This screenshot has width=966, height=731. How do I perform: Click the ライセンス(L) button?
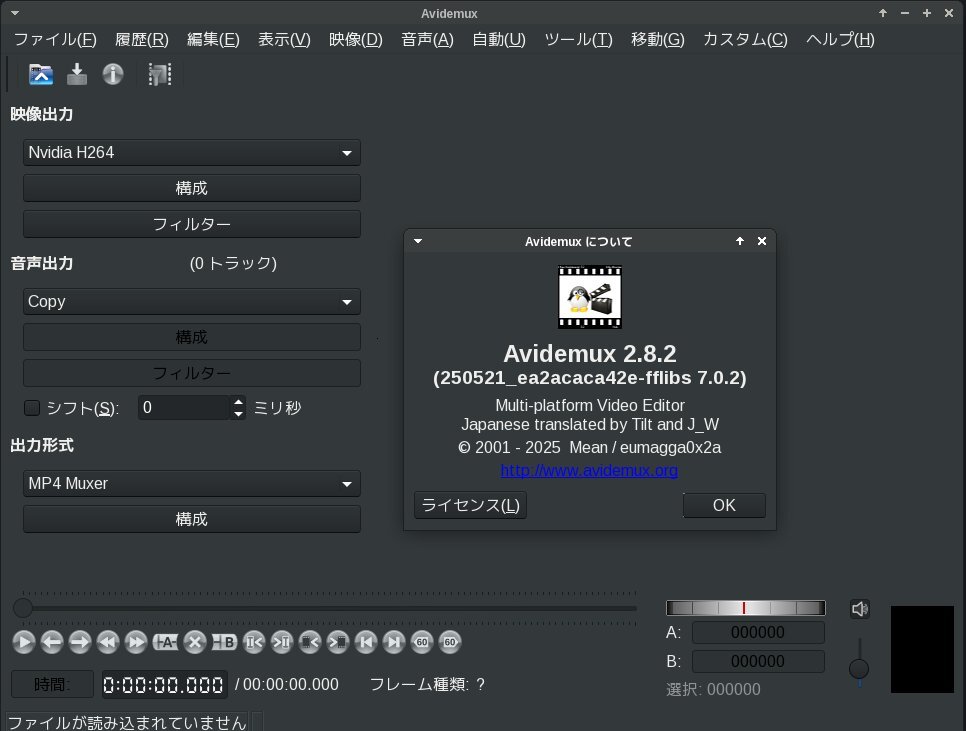(x=470, y=505)
